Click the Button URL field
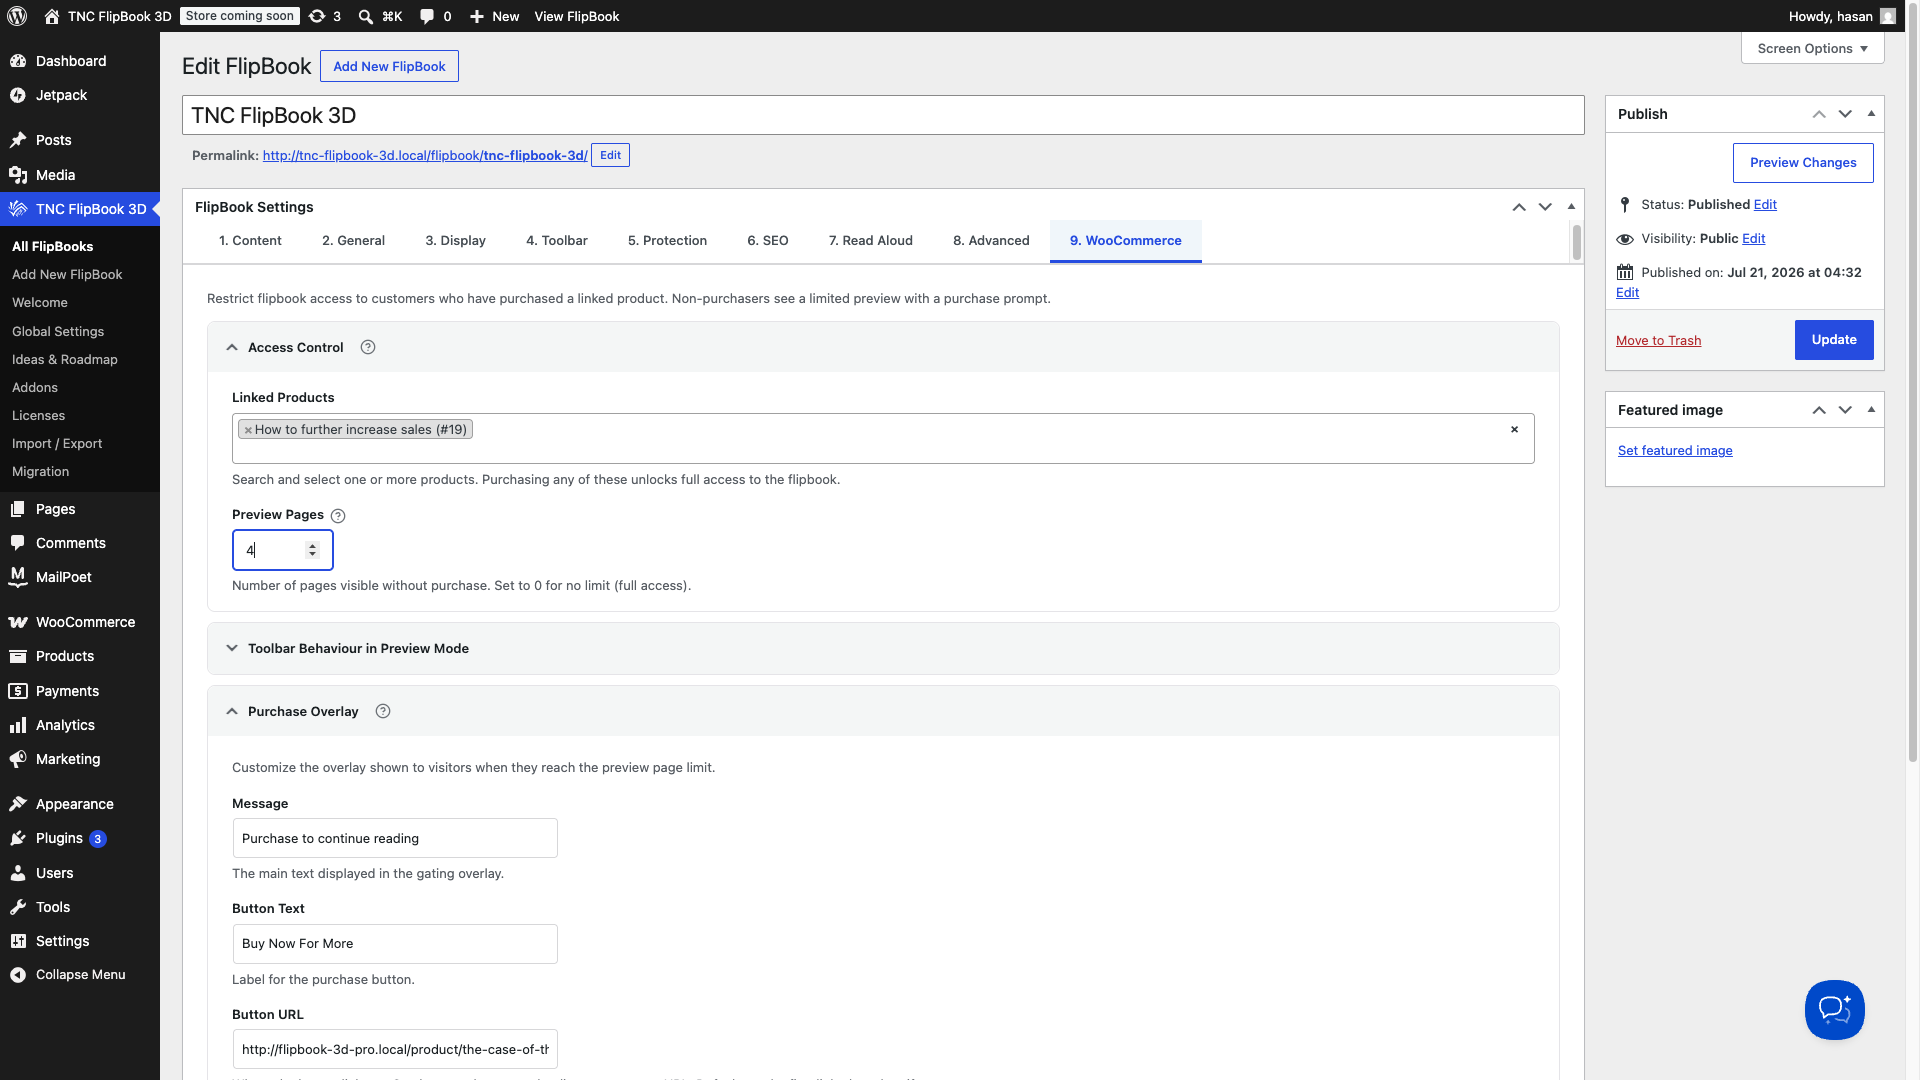The width and height of the screenshot is (1920, 1080). click(395, 1049)
